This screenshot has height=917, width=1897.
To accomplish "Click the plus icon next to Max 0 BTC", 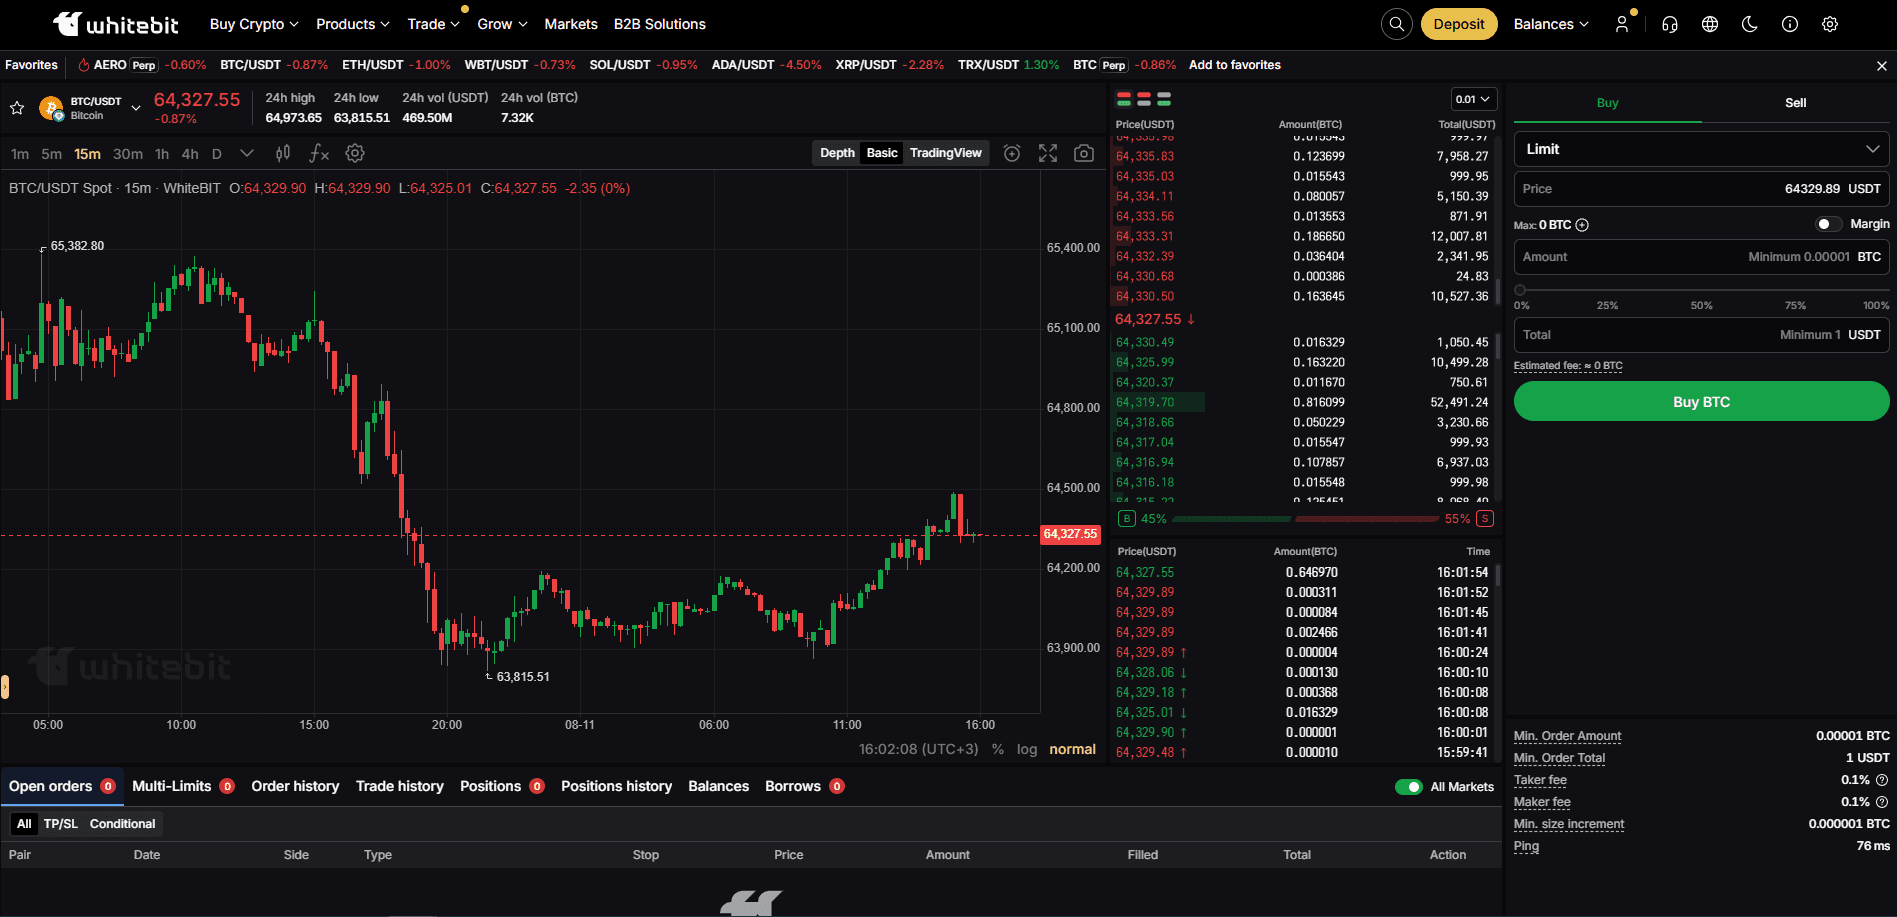I will coord(1582,225).
